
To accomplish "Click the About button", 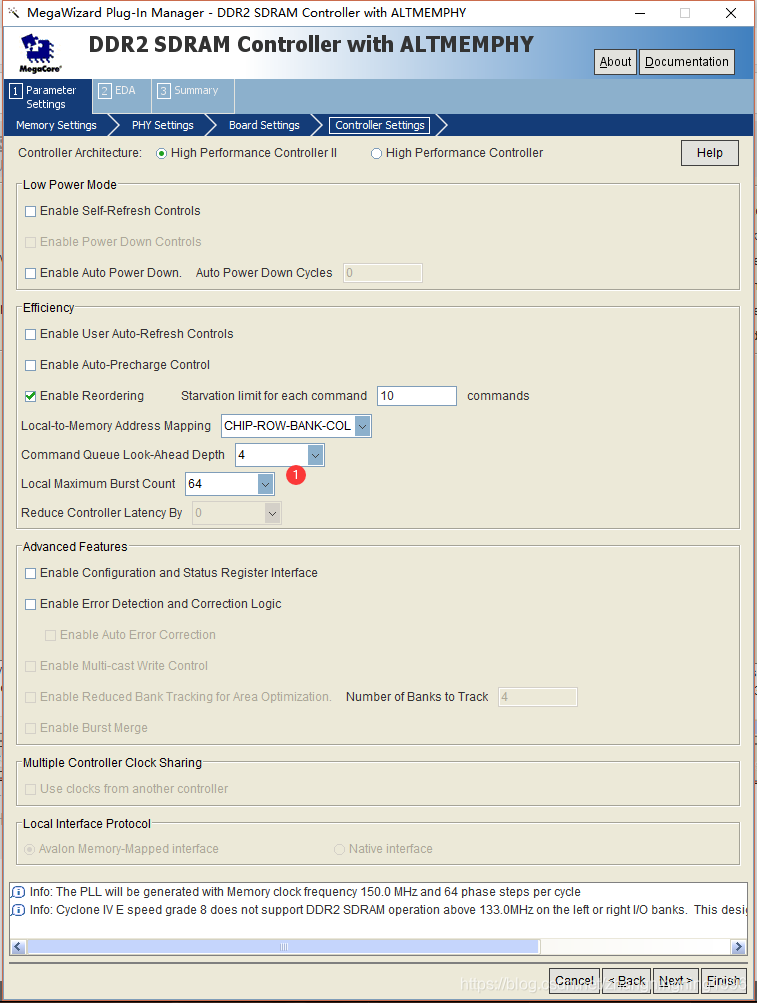I will pyautogui.click(x=615, y=62).
